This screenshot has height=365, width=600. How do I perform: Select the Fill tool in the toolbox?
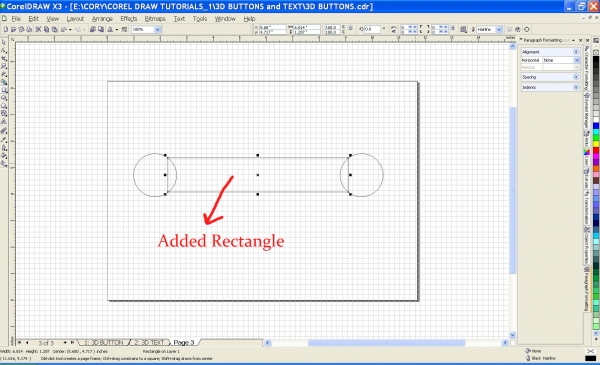pyautogui.click(x=4, y=156)
